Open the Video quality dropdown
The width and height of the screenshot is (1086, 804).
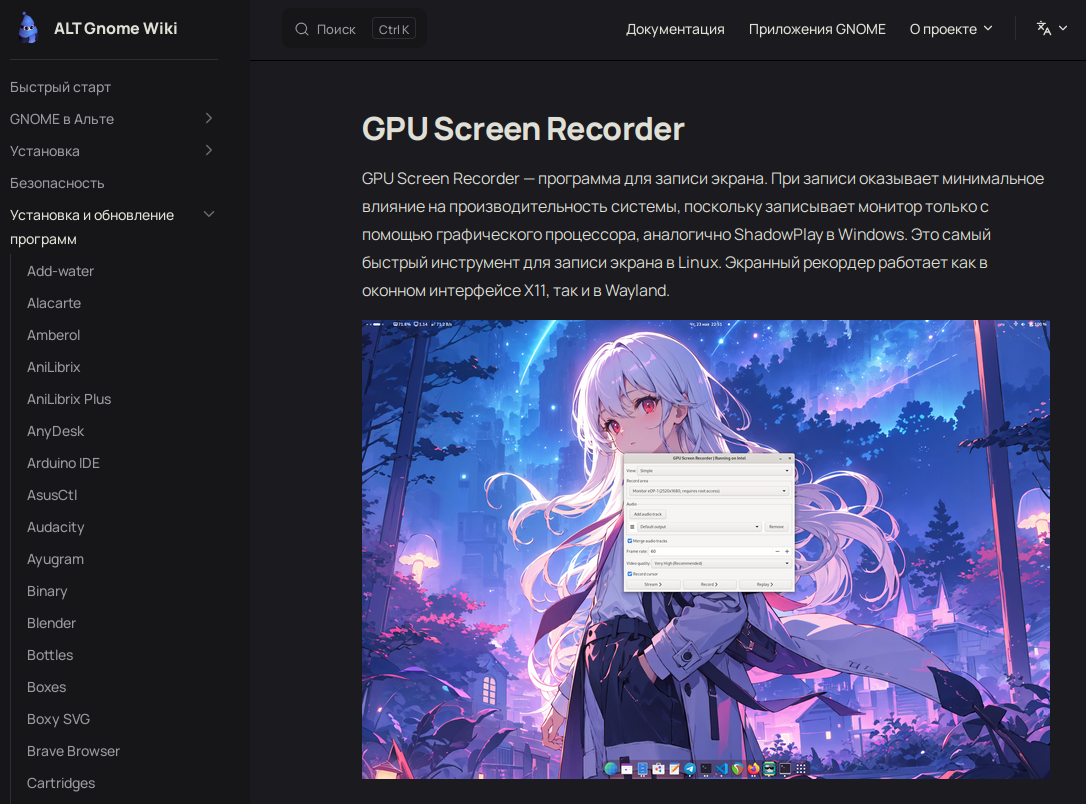pyautogui.click(x=721, y=564)
